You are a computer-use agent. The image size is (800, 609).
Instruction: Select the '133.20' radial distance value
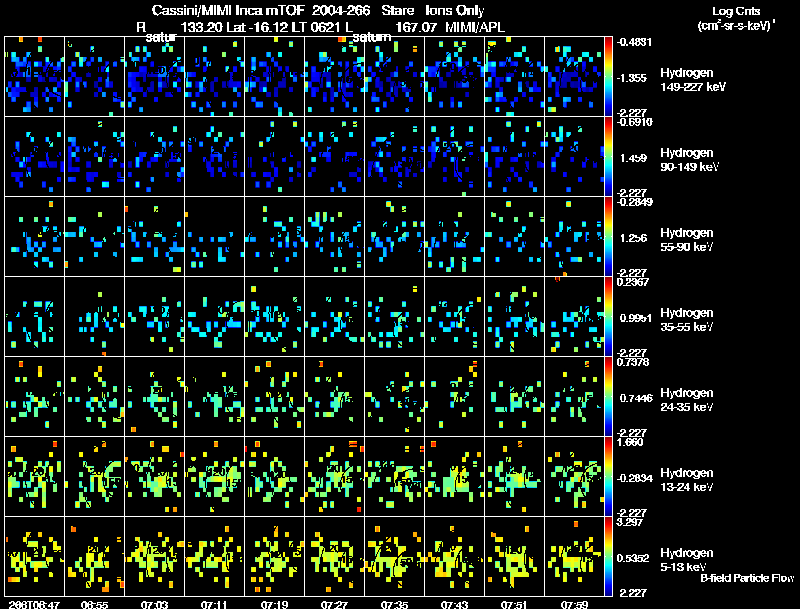pyautogui.click(x=202, y=27)
